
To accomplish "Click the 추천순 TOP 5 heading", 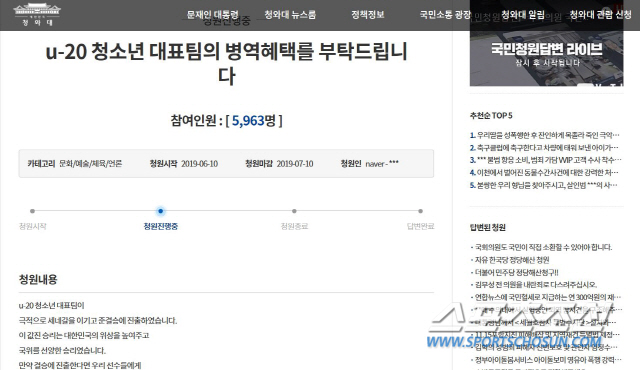I will click(491, 115).
